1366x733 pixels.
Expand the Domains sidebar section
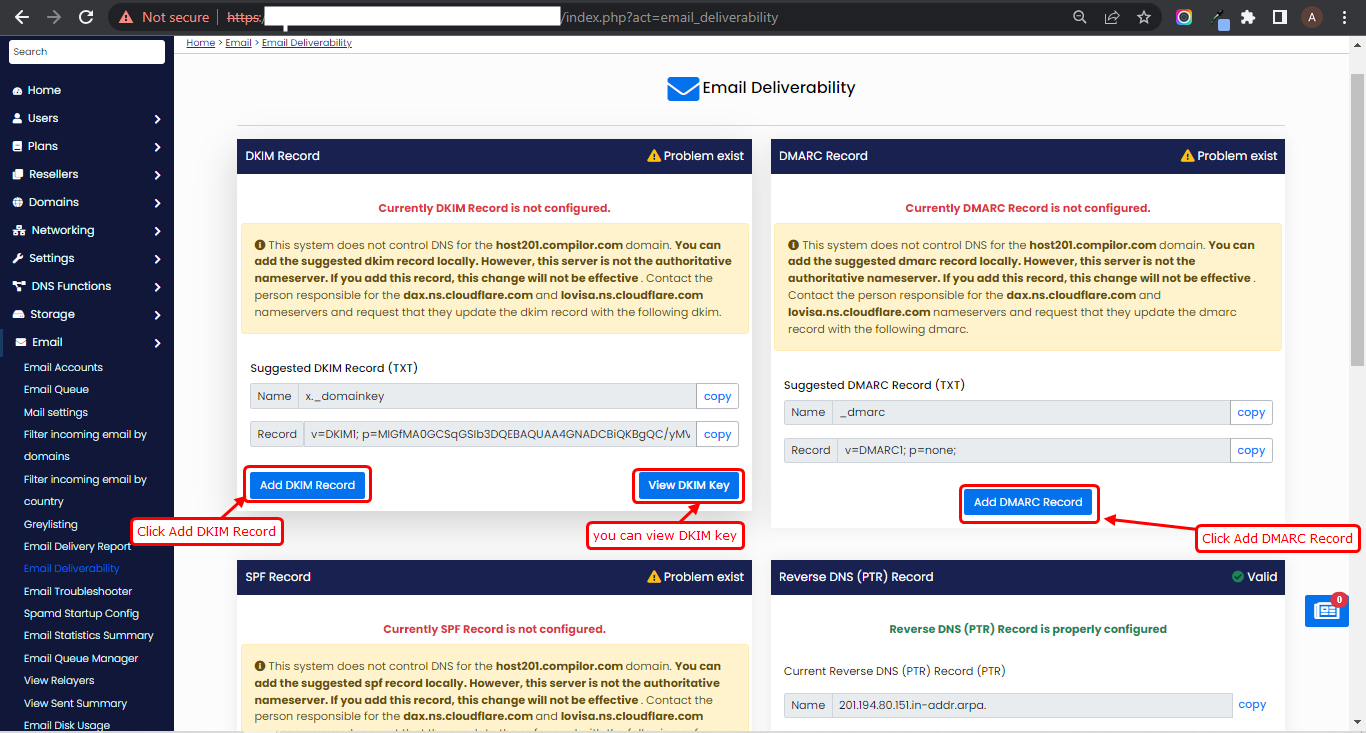tap(87, 202)
